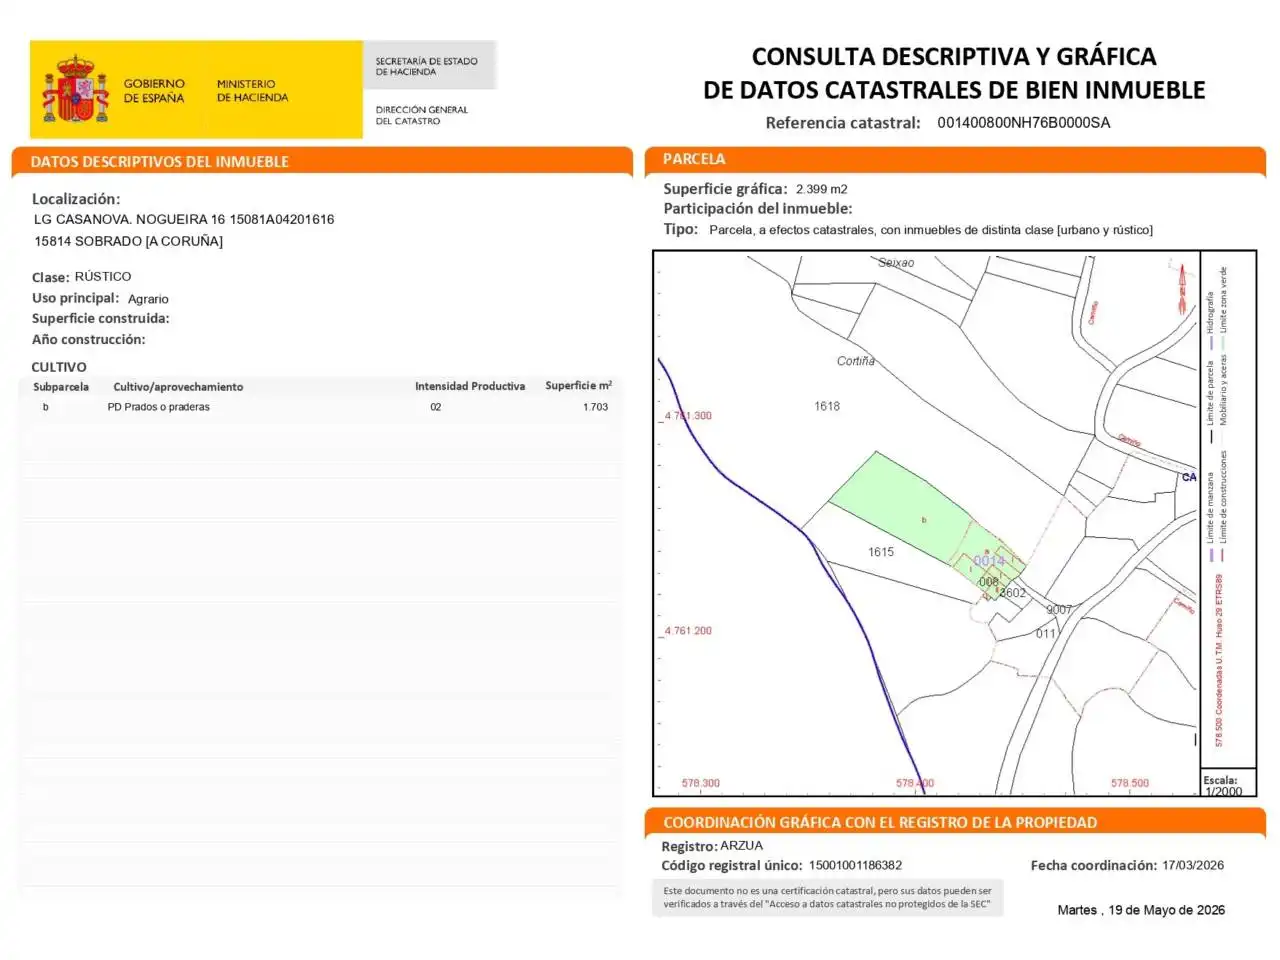The image size is (1280, 960).
Task: Click the 'Cultivo/aprovechamiento' column header
Action: 178,387
